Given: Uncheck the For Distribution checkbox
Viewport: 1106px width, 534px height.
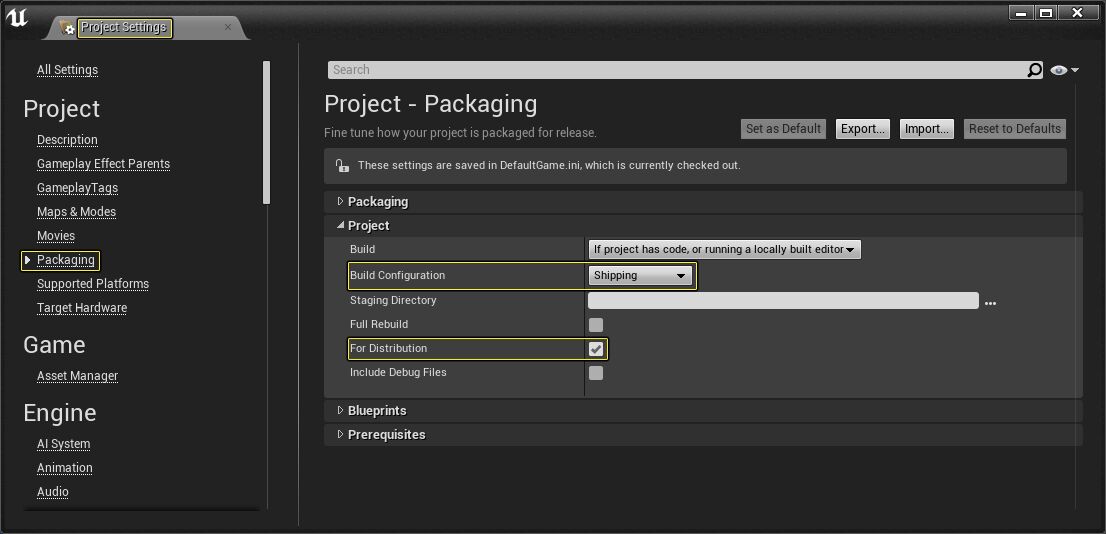Looking at the screenshot, I should (x=596, y=349).
